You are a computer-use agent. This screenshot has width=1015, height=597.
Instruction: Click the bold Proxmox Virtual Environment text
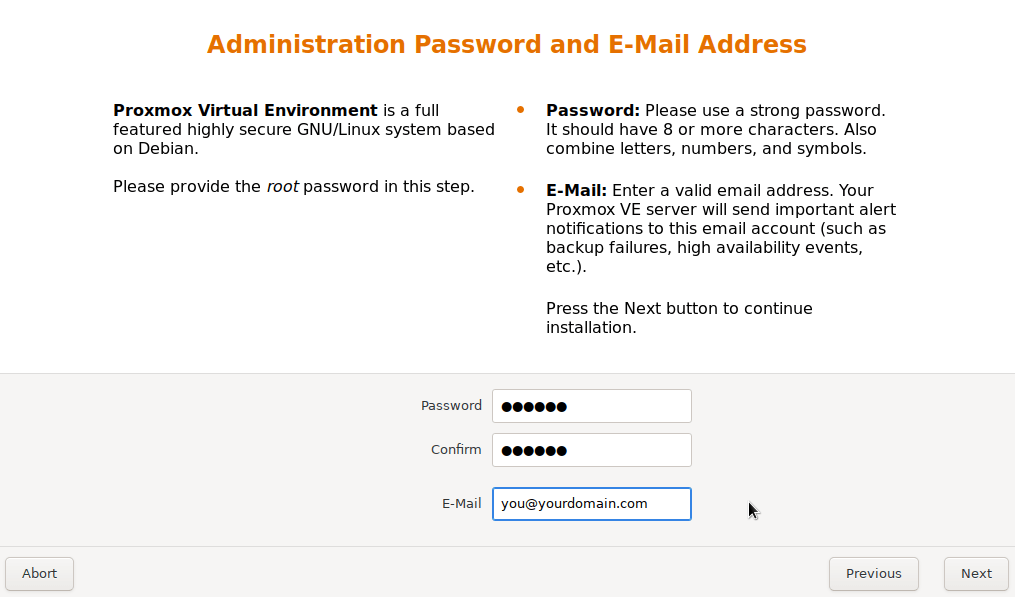[x=245, y=110]
